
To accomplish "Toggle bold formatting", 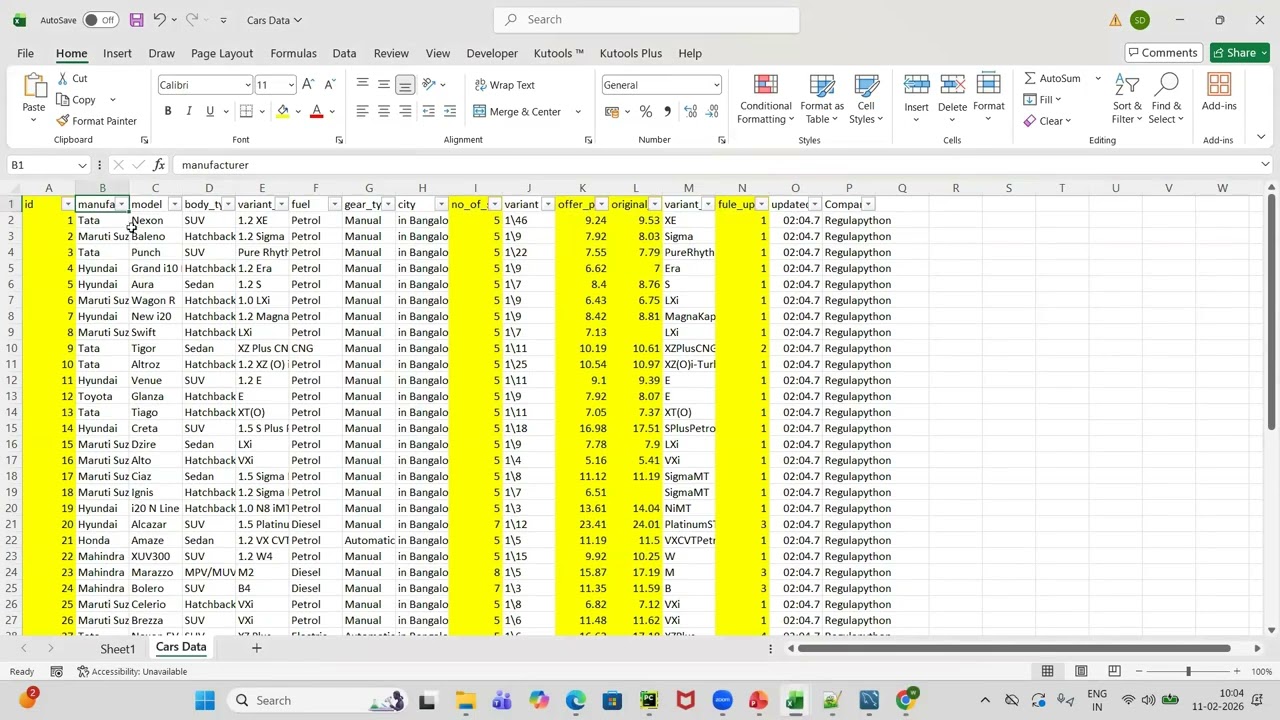I will [168, 111].
